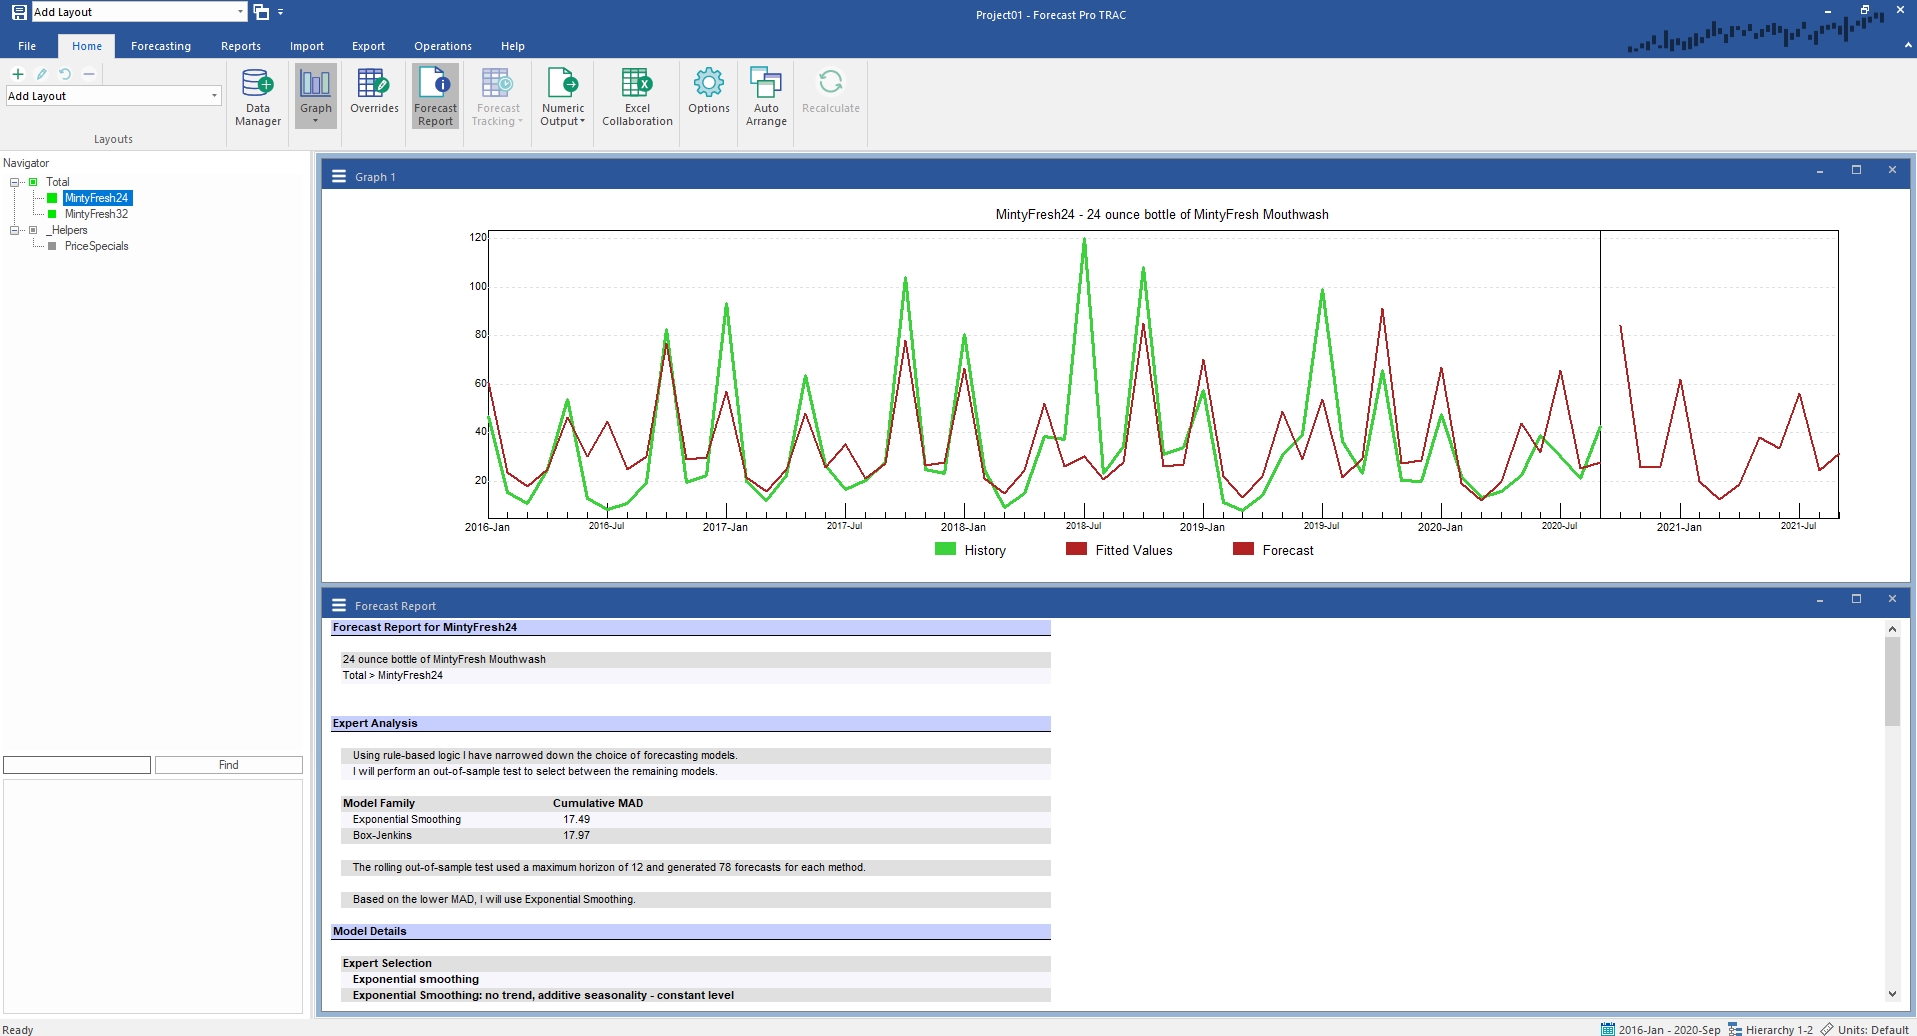The image size is (1917, 1036).
Task: Minimize the Graph 1 window
Action: [x=1820, y=171]
